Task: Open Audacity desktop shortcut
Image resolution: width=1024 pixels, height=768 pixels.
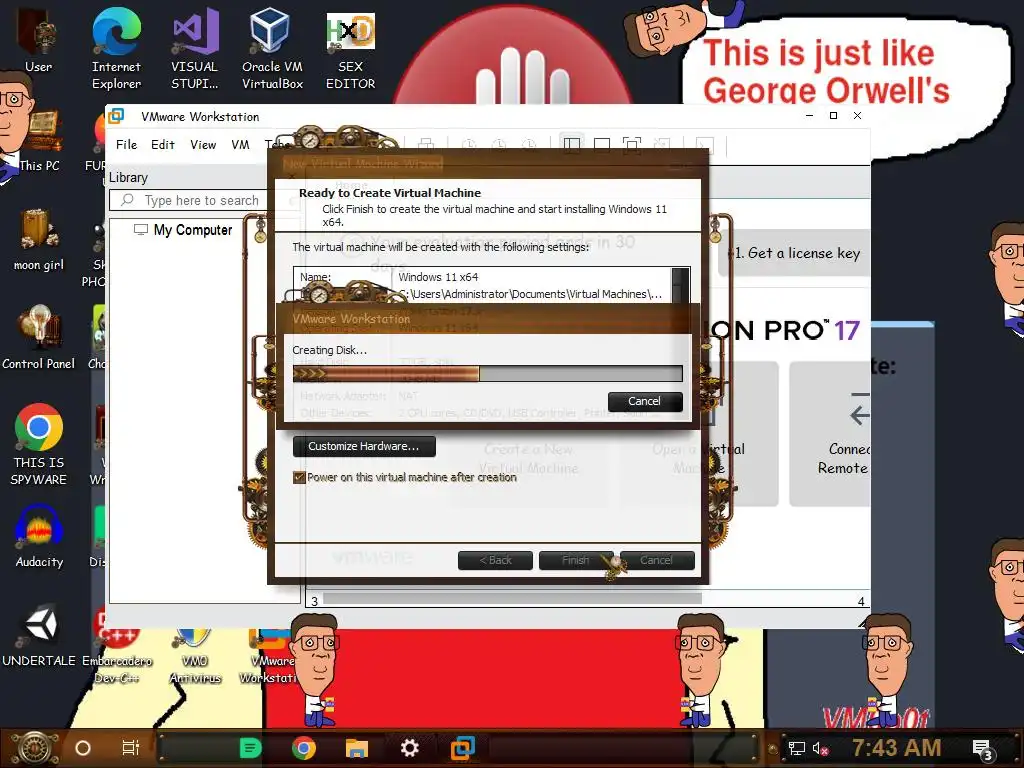Action: click(x=39, y=536)
